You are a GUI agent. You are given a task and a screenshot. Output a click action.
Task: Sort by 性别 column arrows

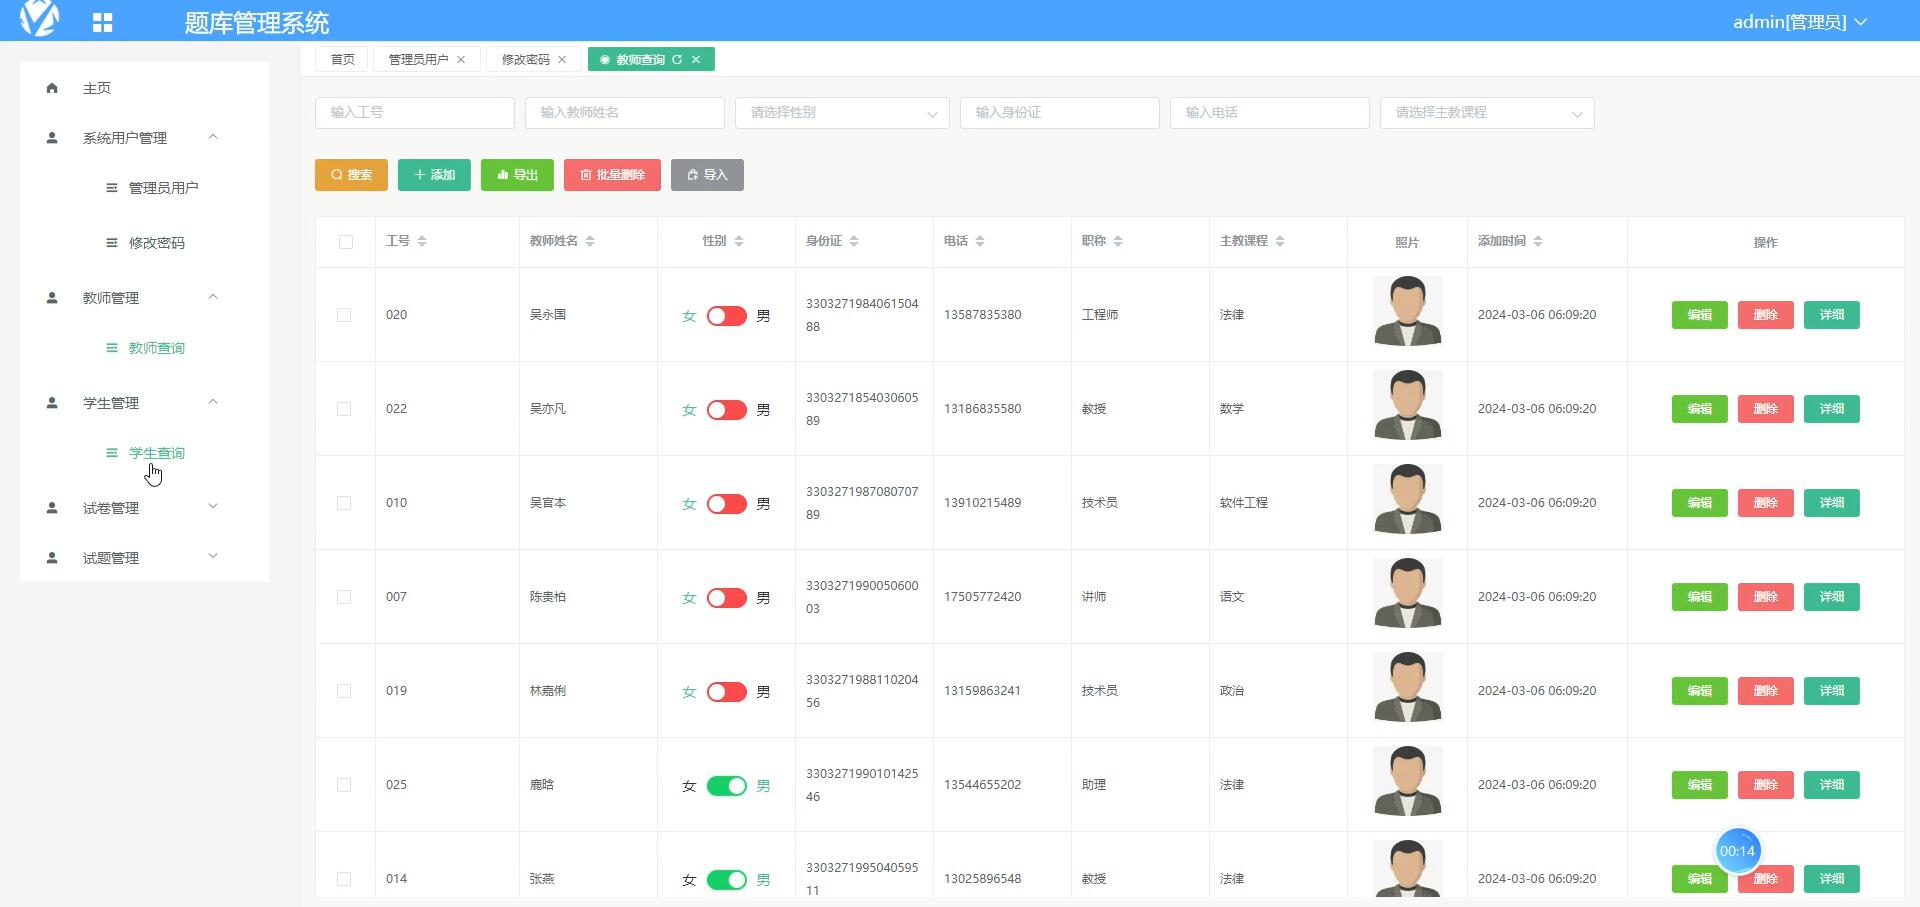tap(739, 241)
